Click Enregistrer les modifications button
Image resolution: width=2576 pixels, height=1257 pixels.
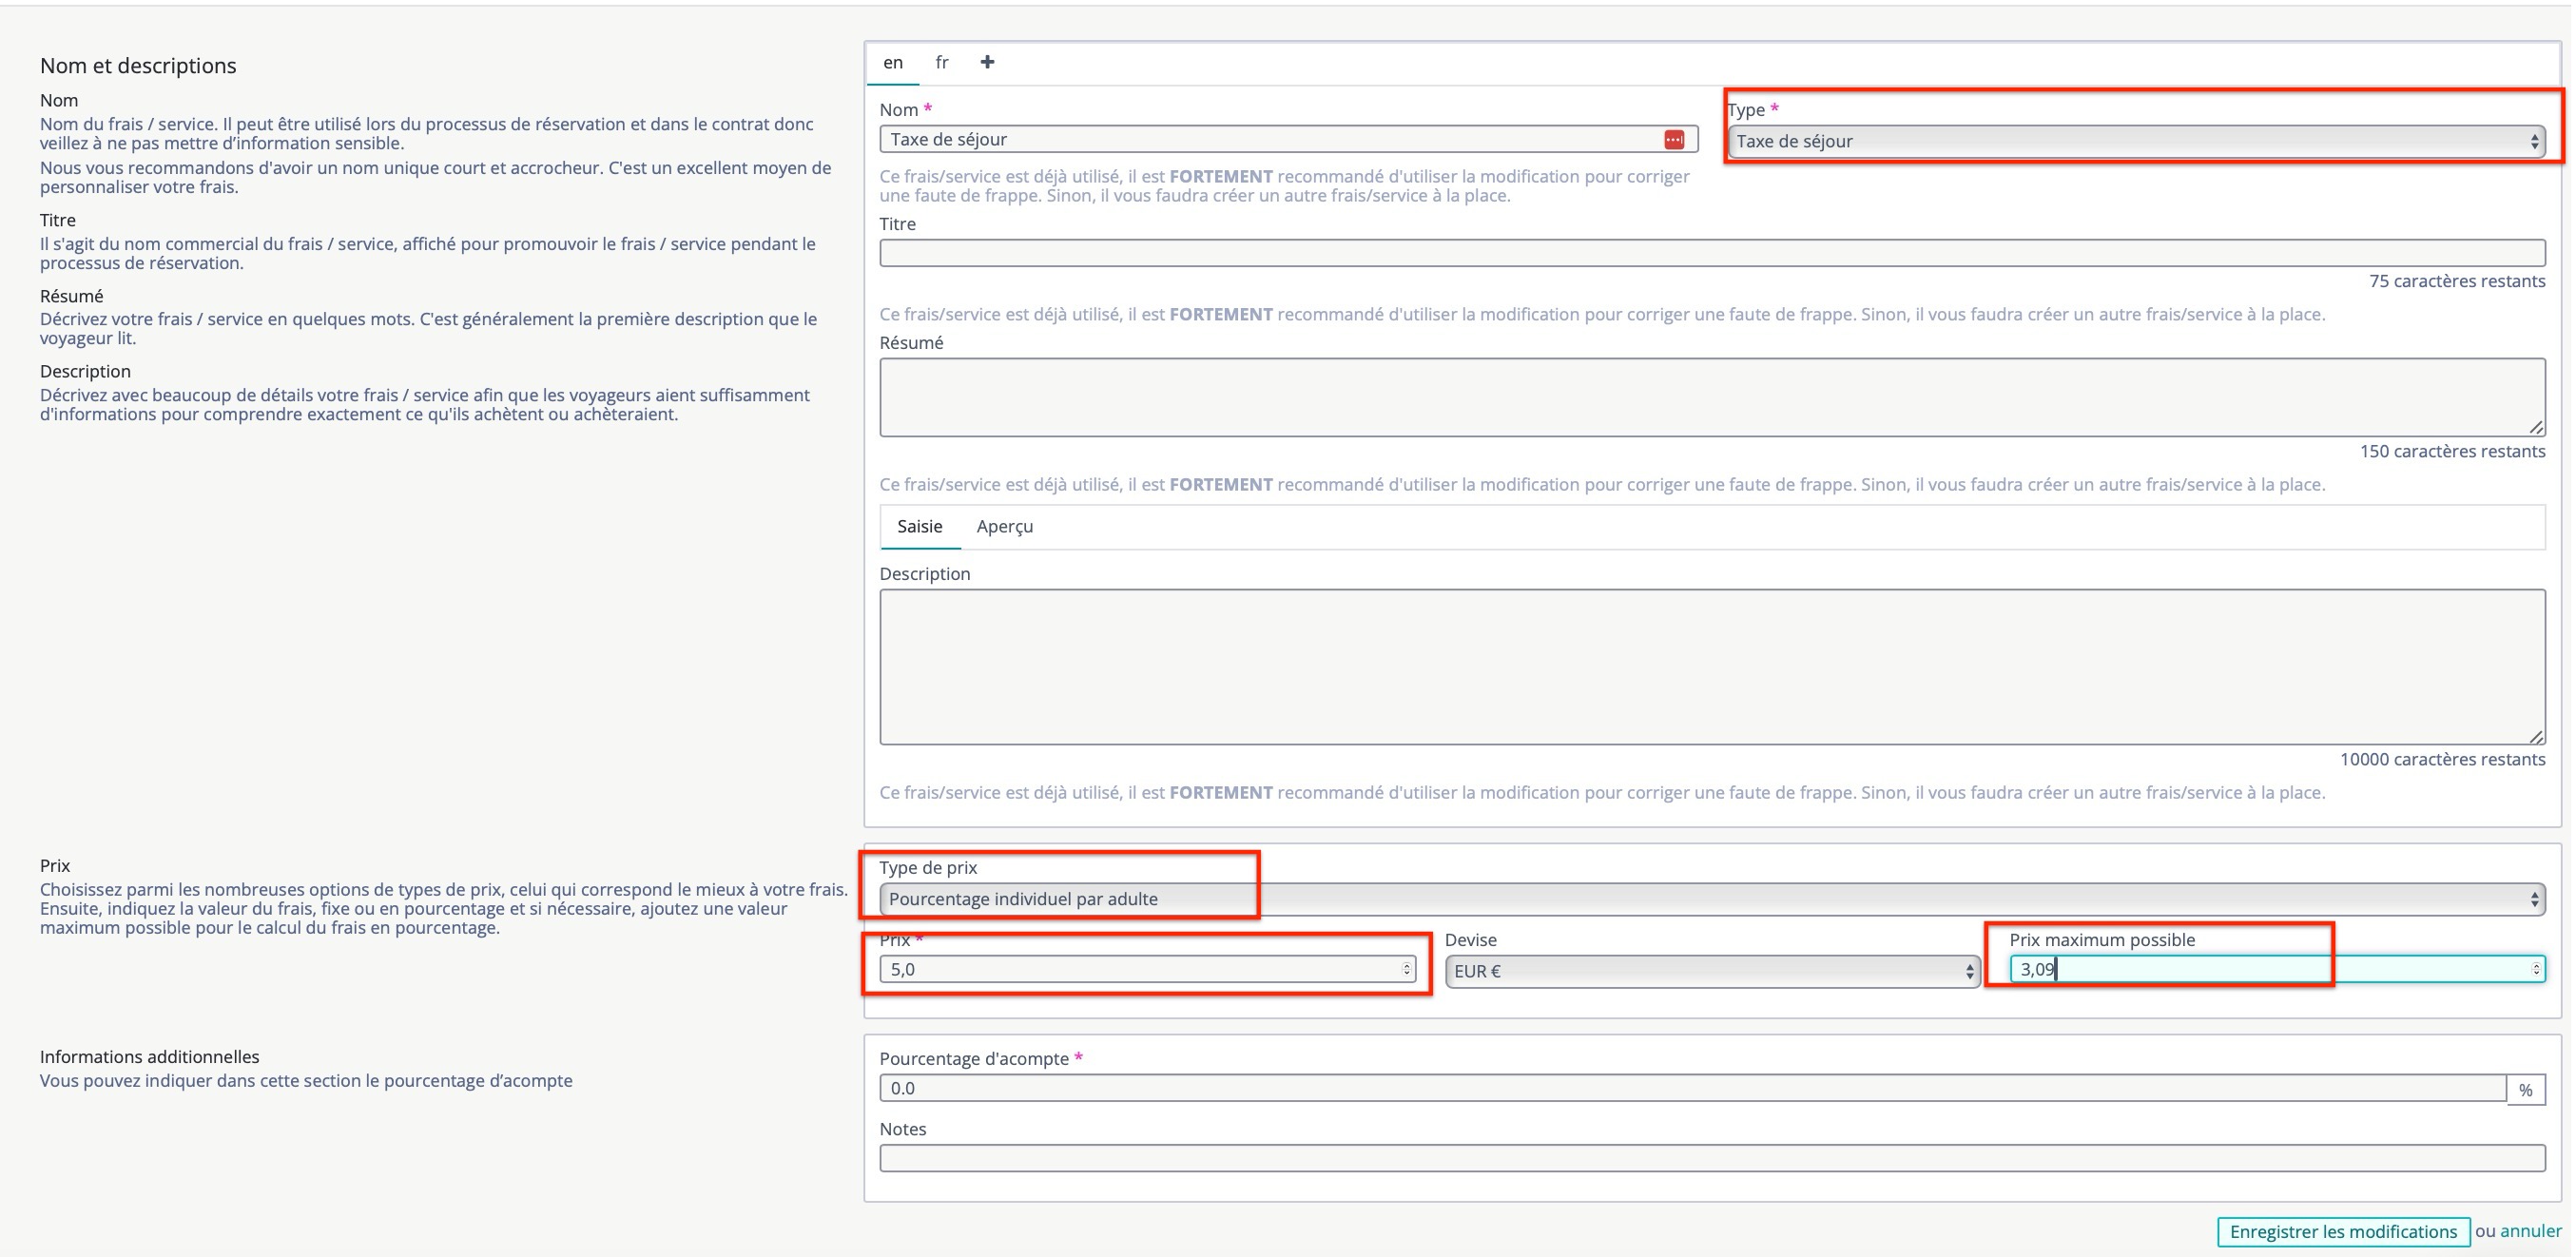click(x=2342, y=1231)
